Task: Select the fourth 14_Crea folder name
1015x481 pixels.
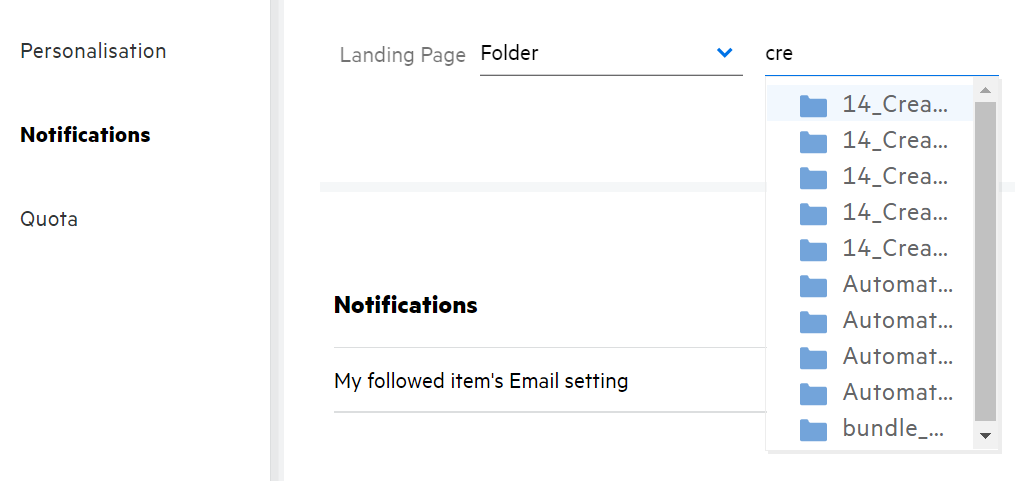Action: (895, 213)
